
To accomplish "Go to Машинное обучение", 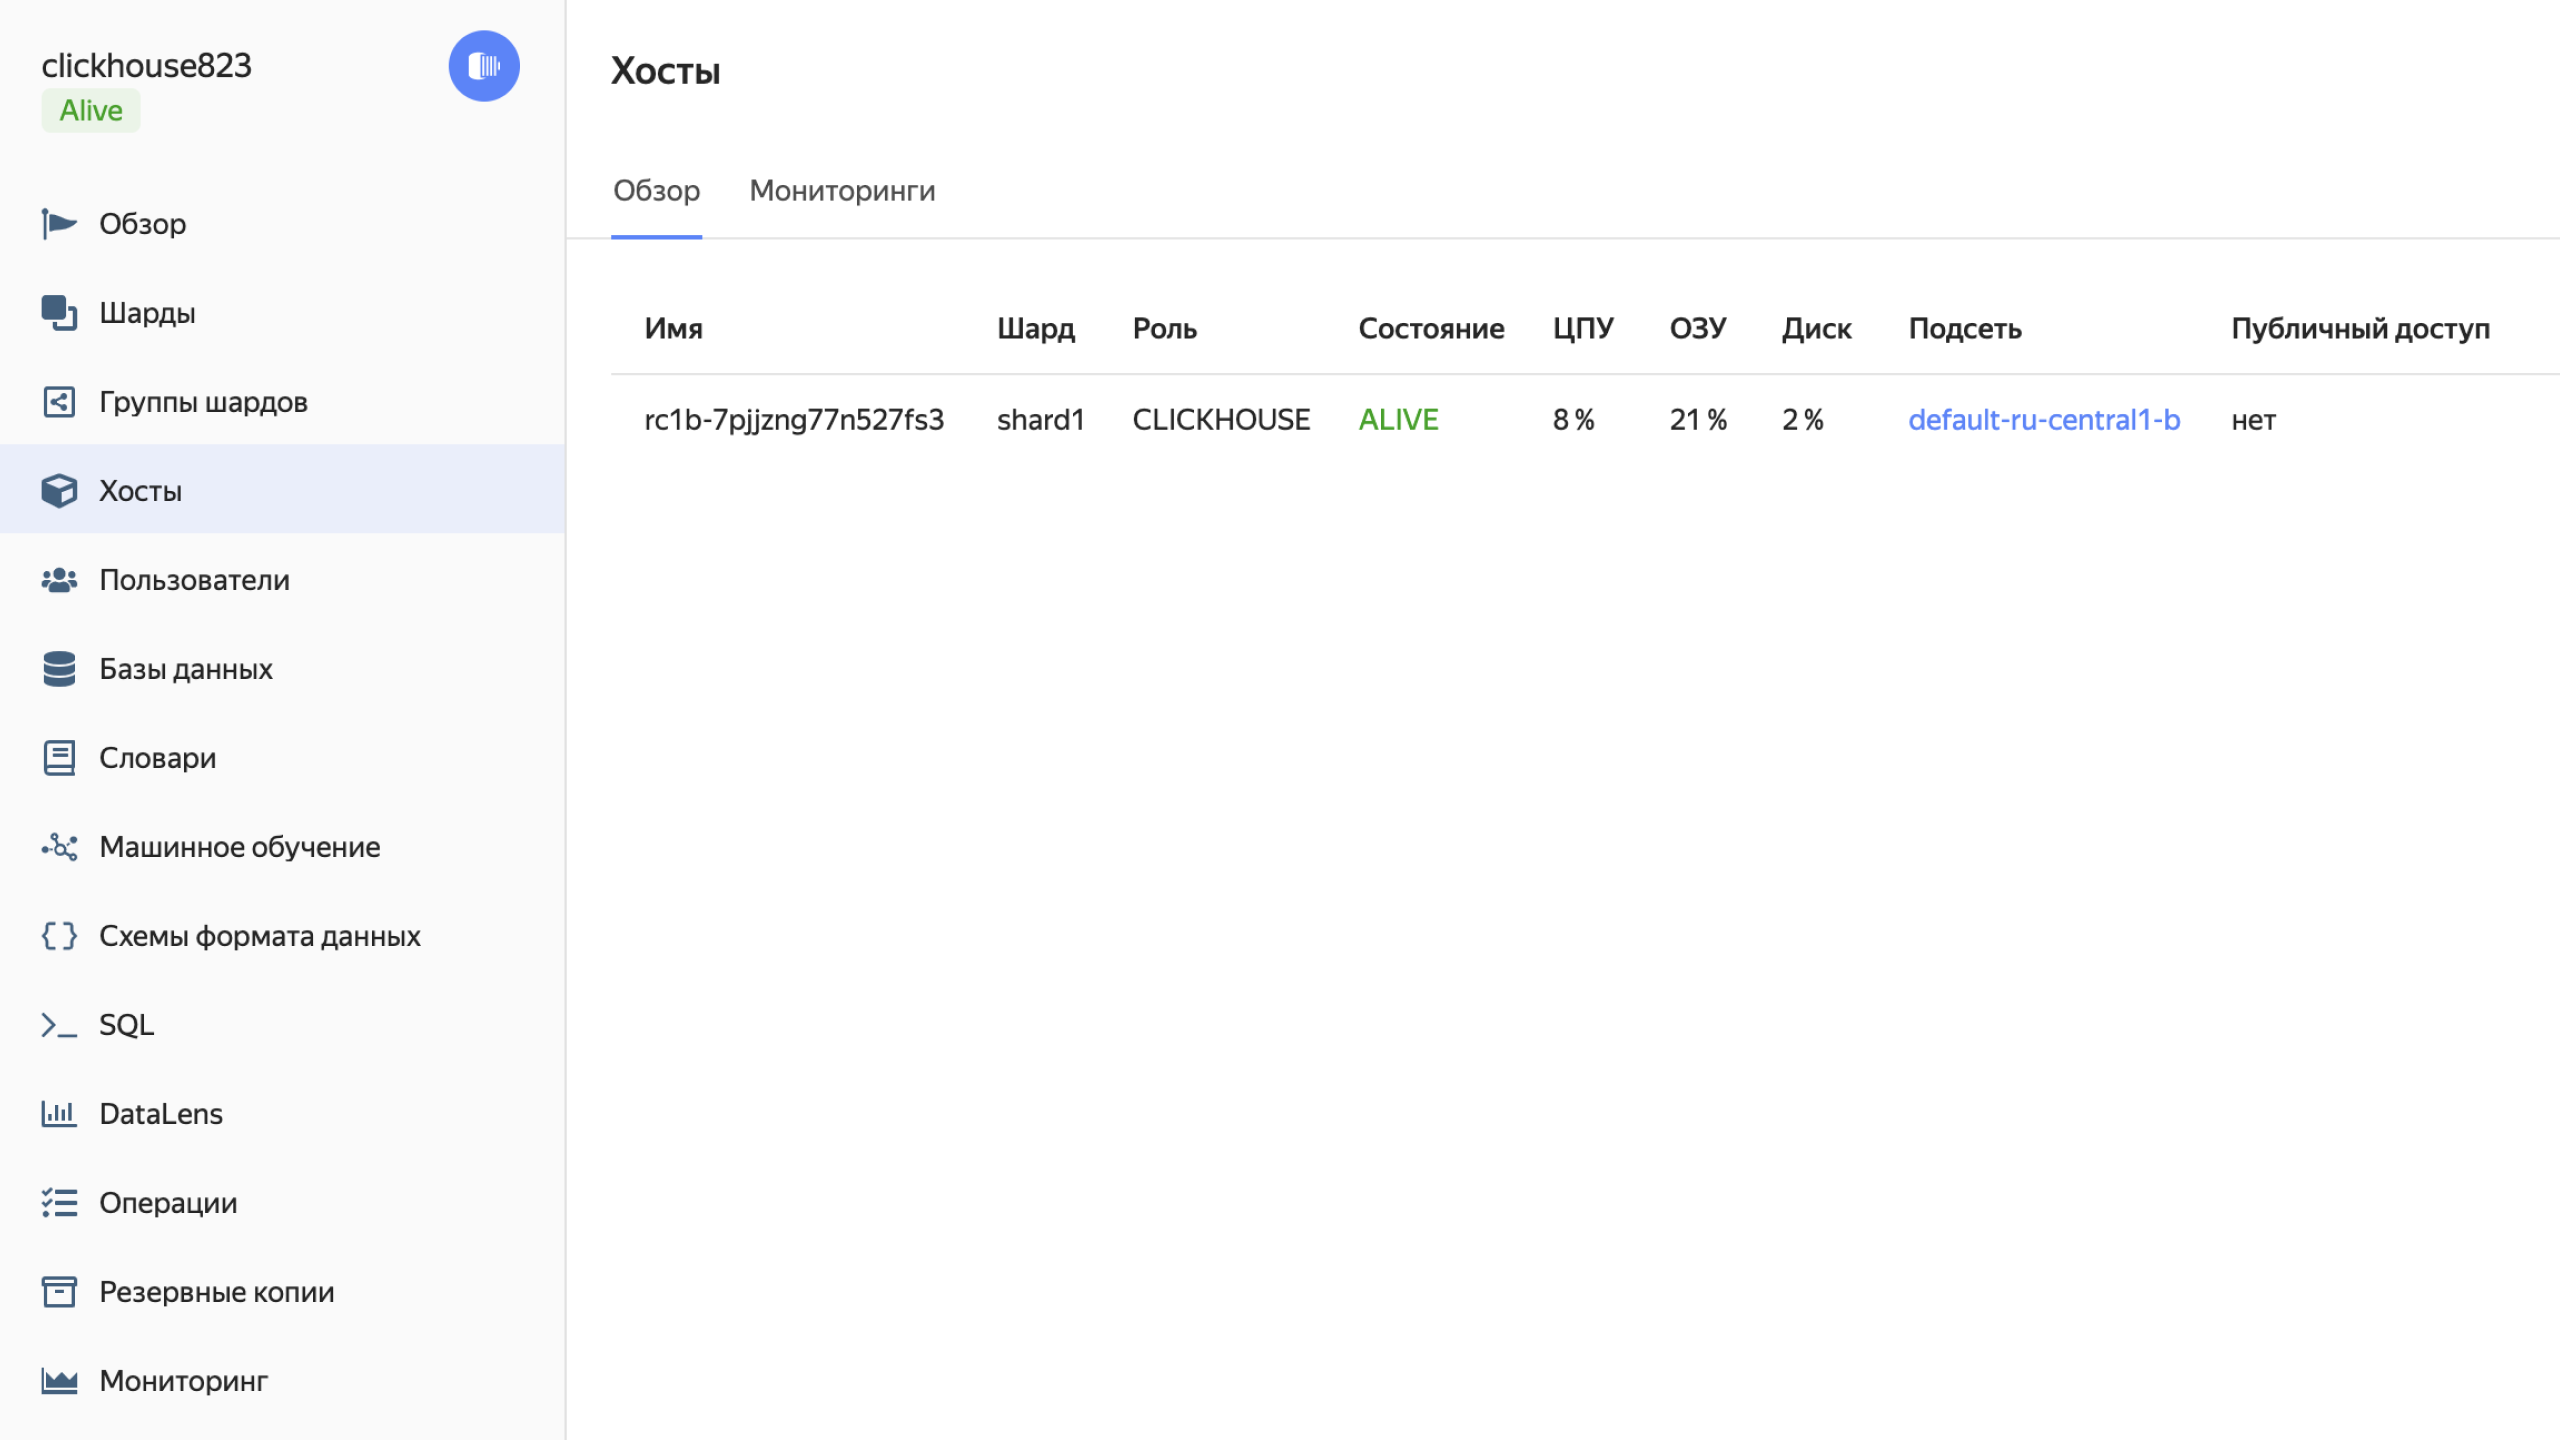I will [x=282, y=847].
